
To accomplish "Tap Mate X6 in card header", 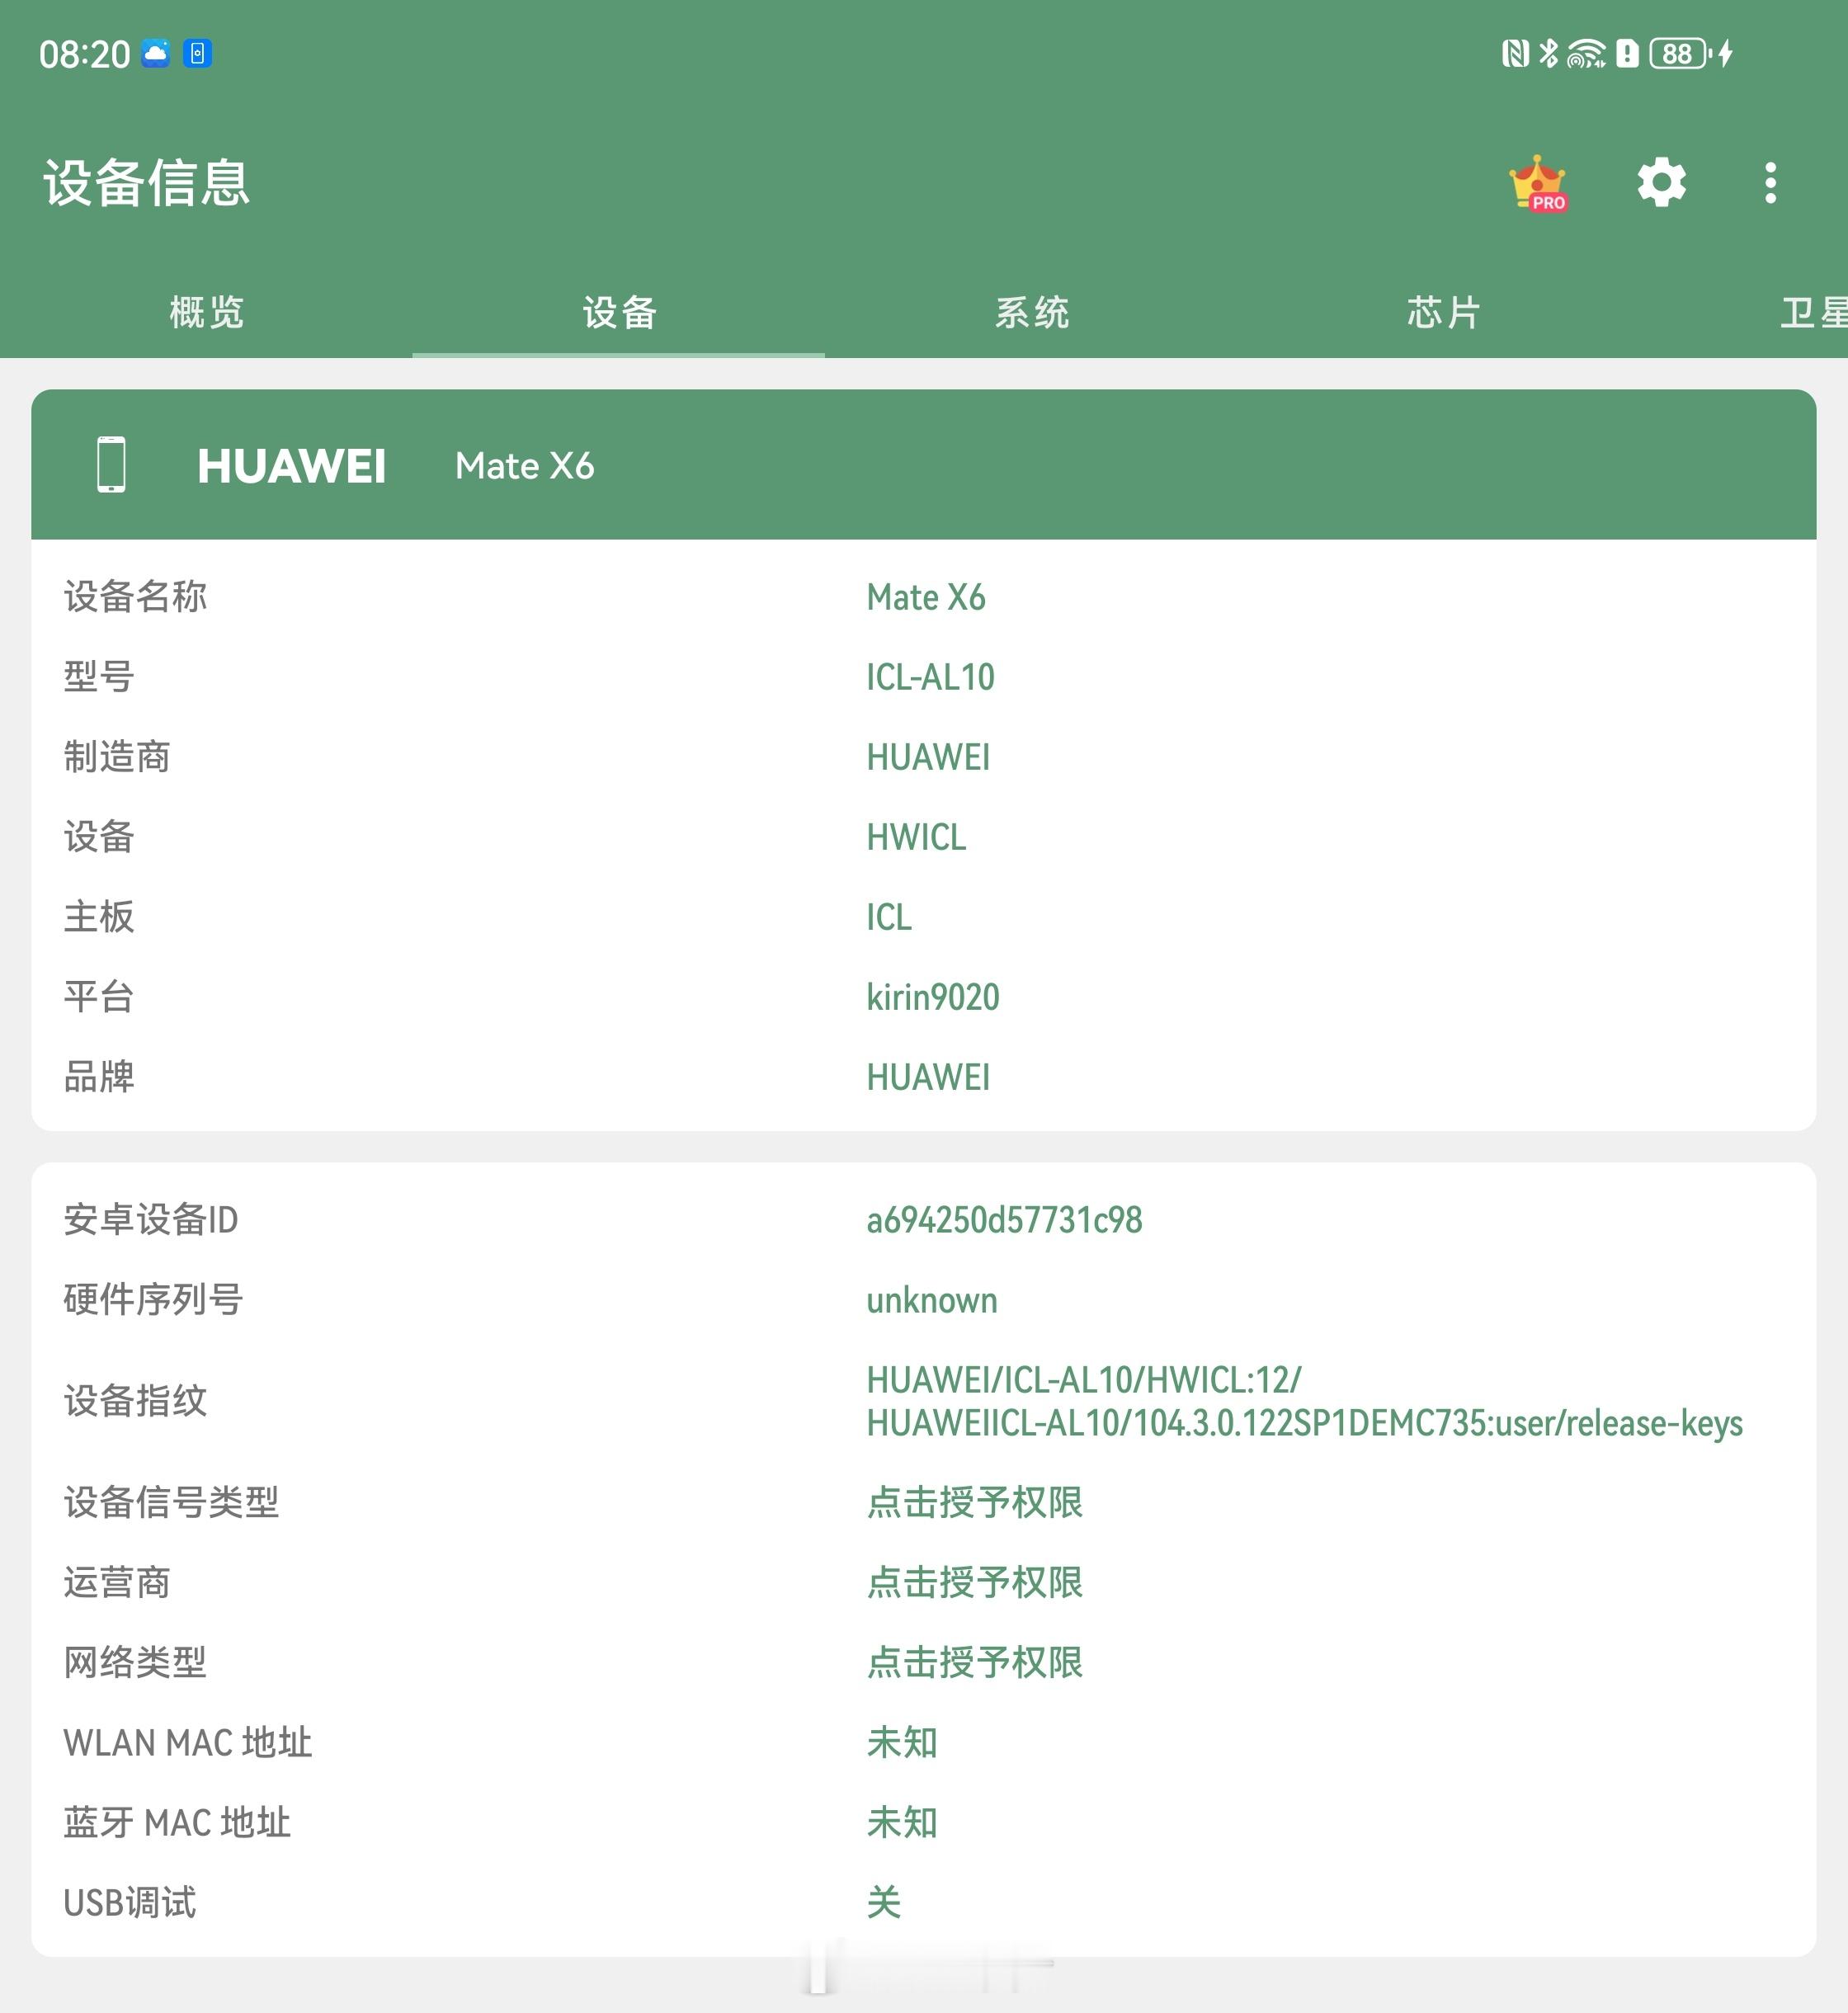I will (524, 466).
